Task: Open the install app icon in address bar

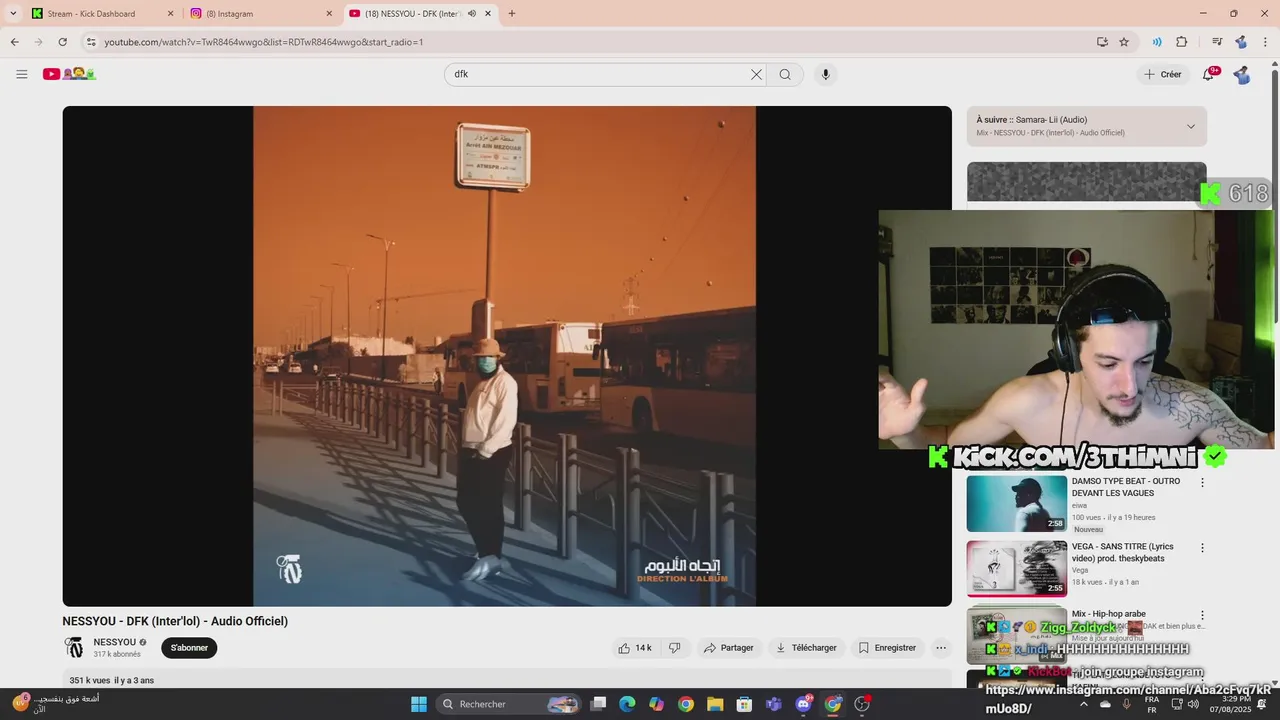Action: (x=1102, y=42)
